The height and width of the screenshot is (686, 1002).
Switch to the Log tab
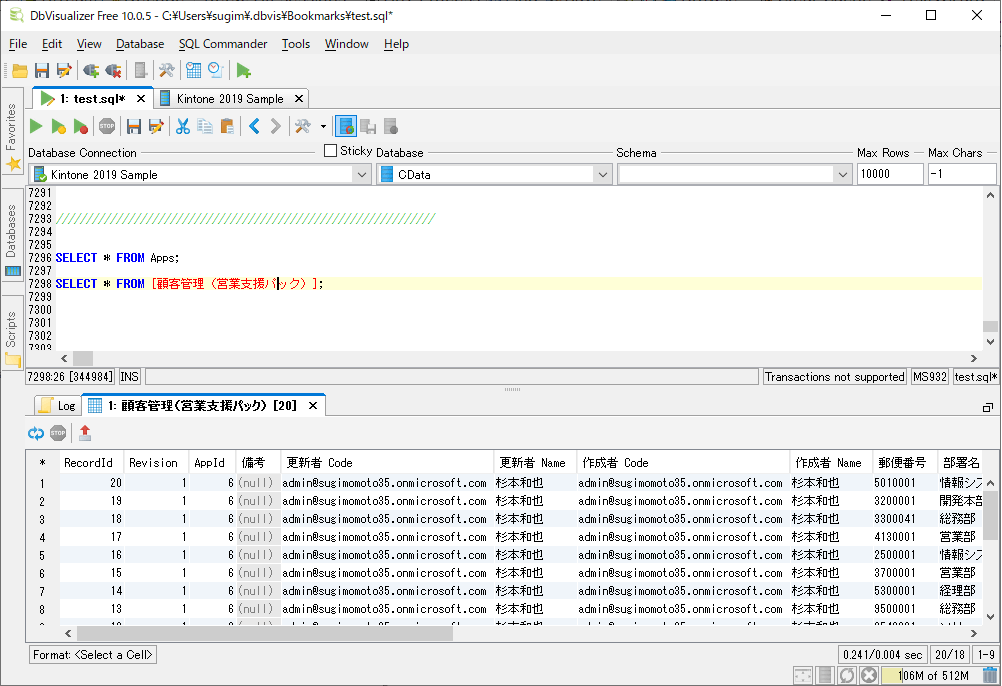click(x=58, y=406)
